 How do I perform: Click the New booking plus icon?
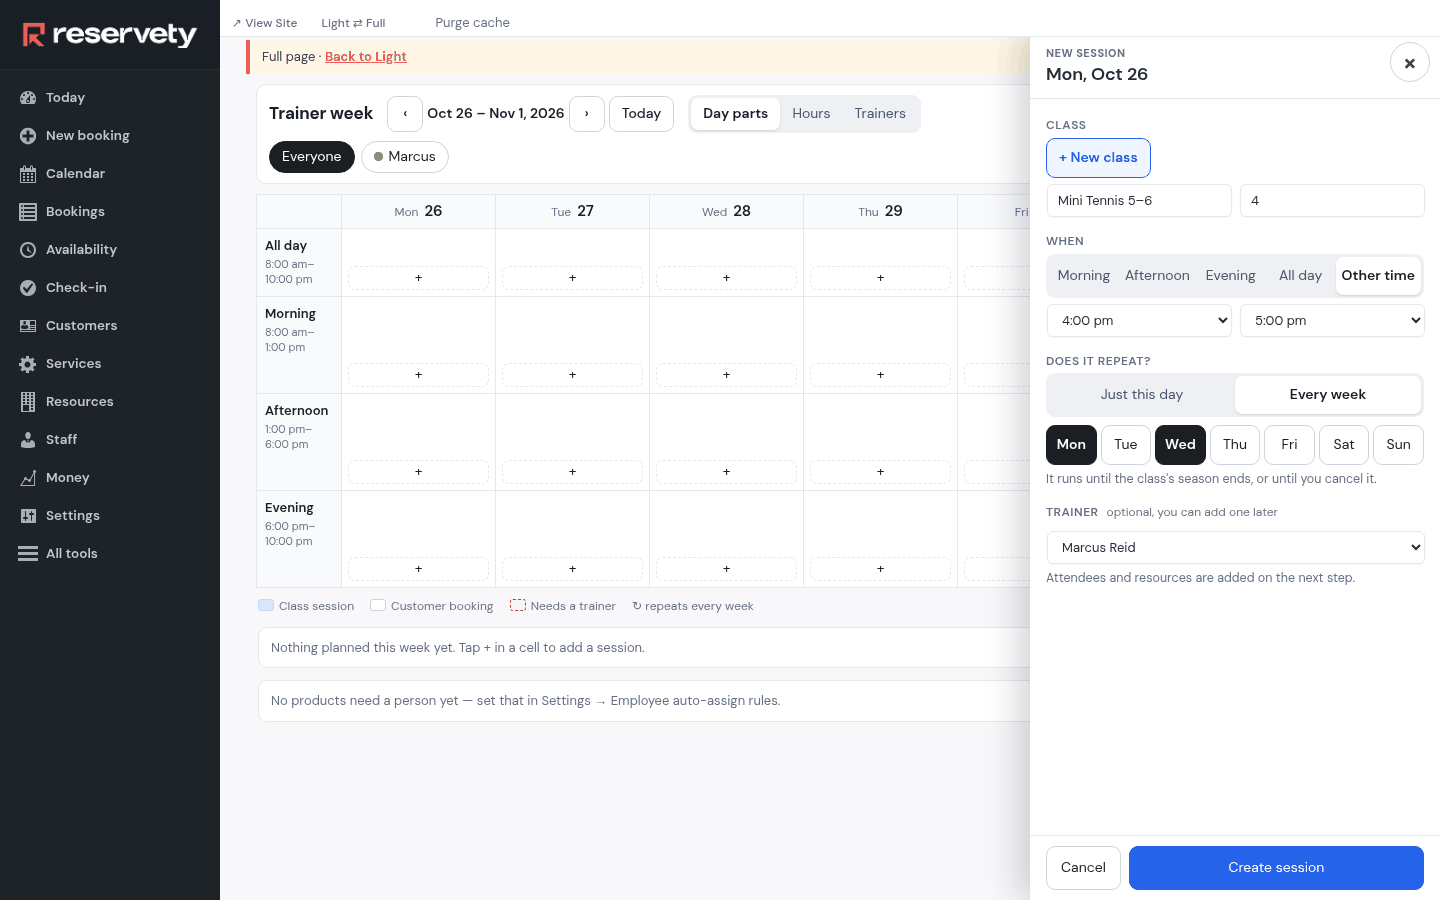pyautogui.click(x=28, y=136)
